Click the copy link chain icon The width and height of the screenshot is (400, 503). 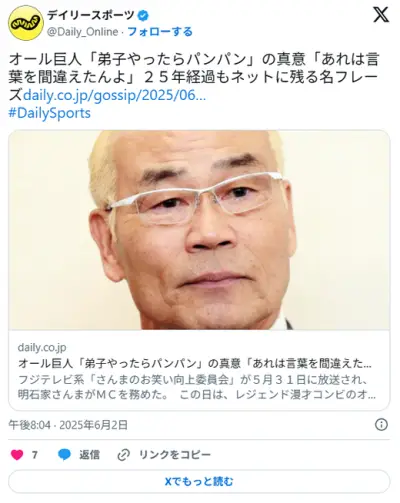coord(124,455)
